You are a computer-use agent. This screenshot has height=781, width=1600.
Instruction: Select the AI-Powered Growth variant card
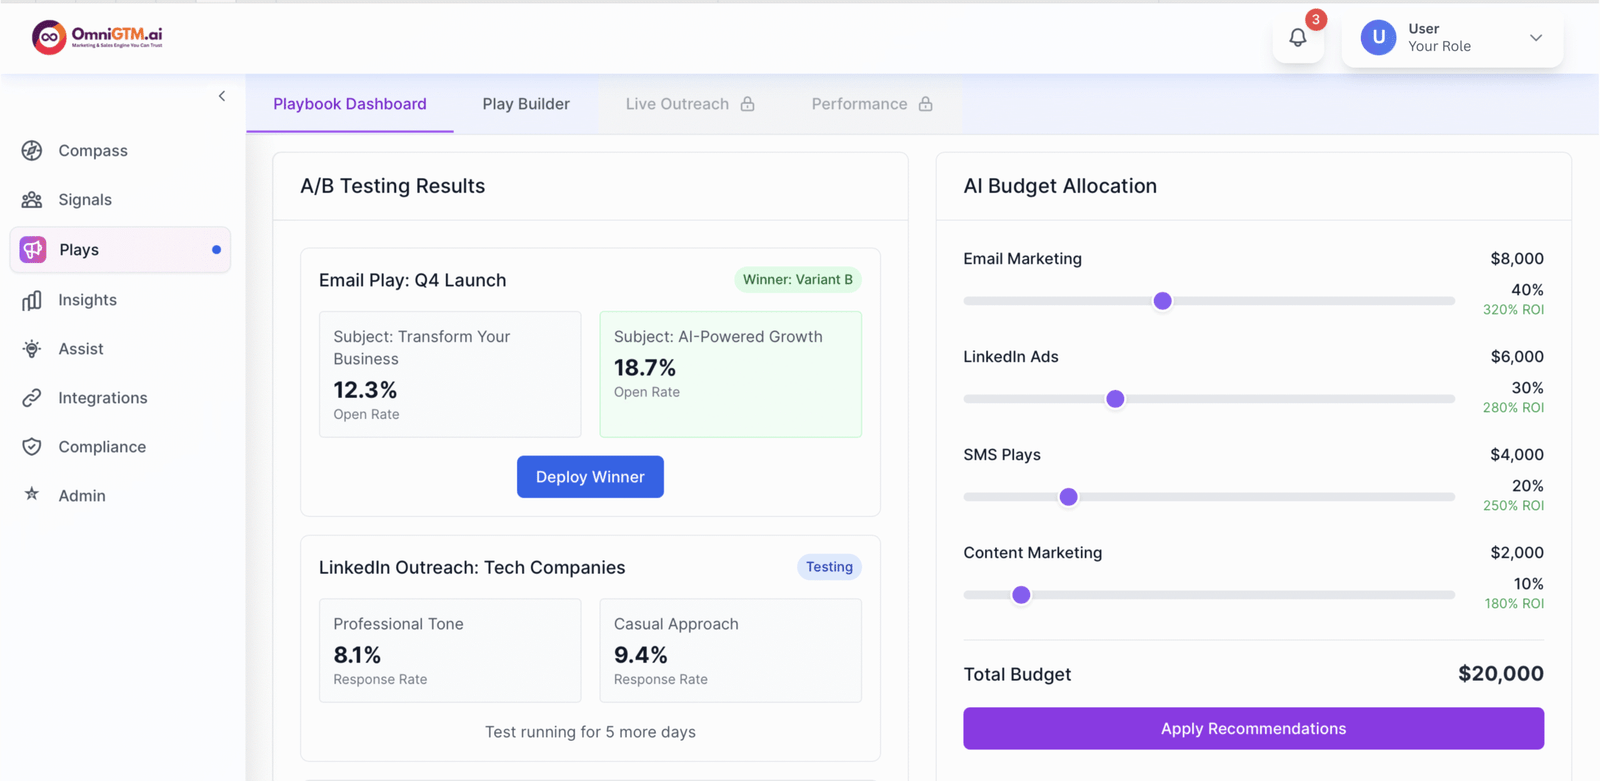click(730, 374)
